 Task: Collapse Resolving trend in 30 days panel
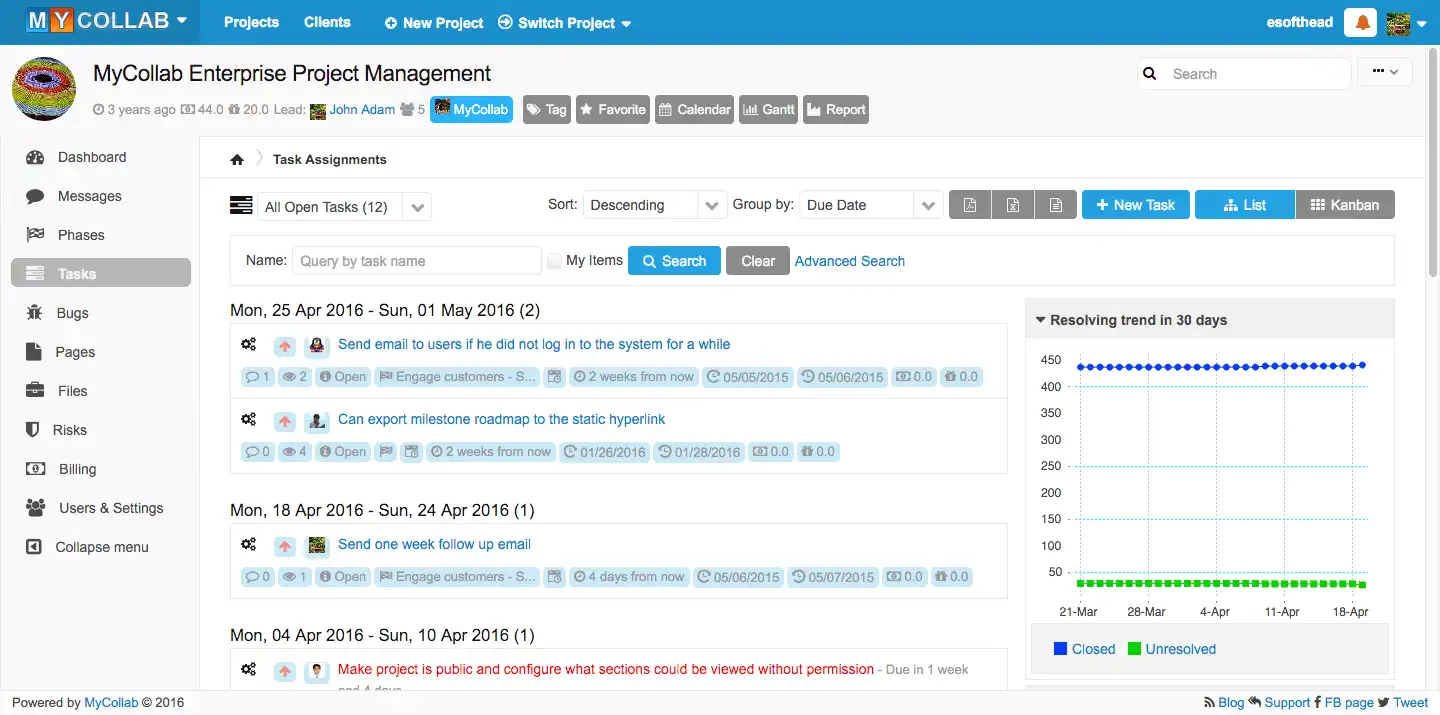click(x=1040, y=320)
